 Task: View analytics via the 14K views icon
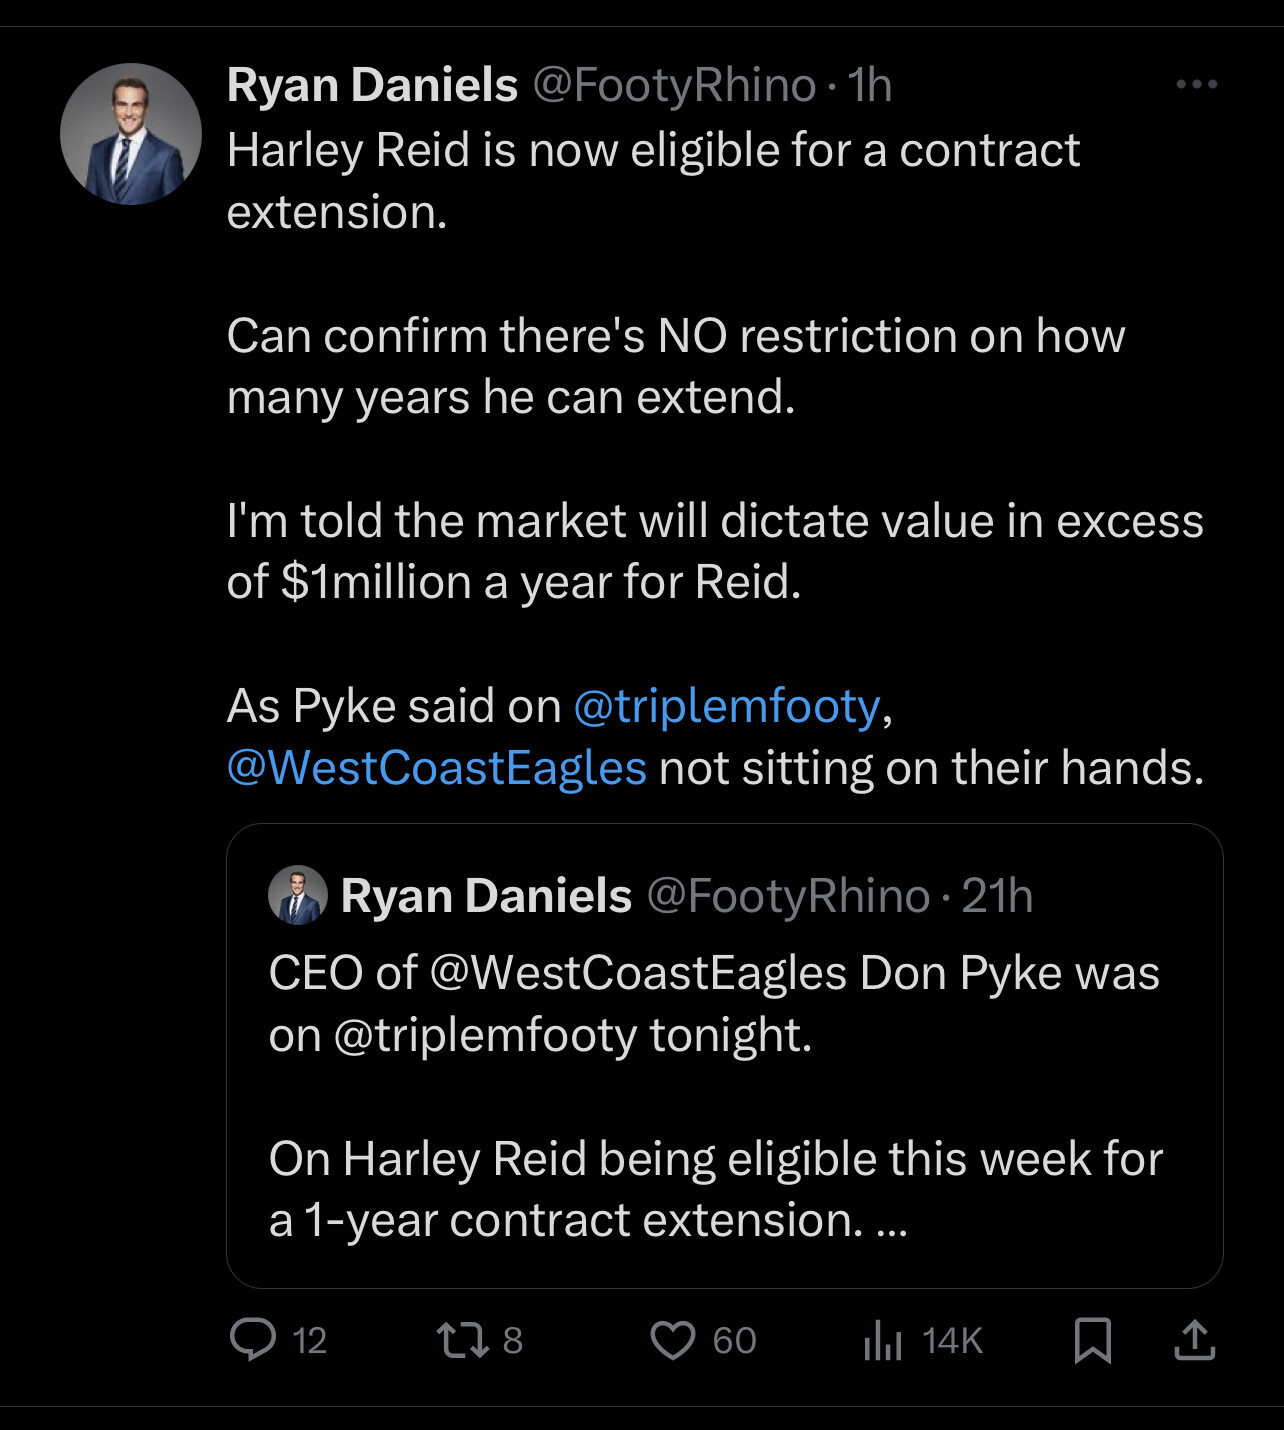(x=883, y=1340)
